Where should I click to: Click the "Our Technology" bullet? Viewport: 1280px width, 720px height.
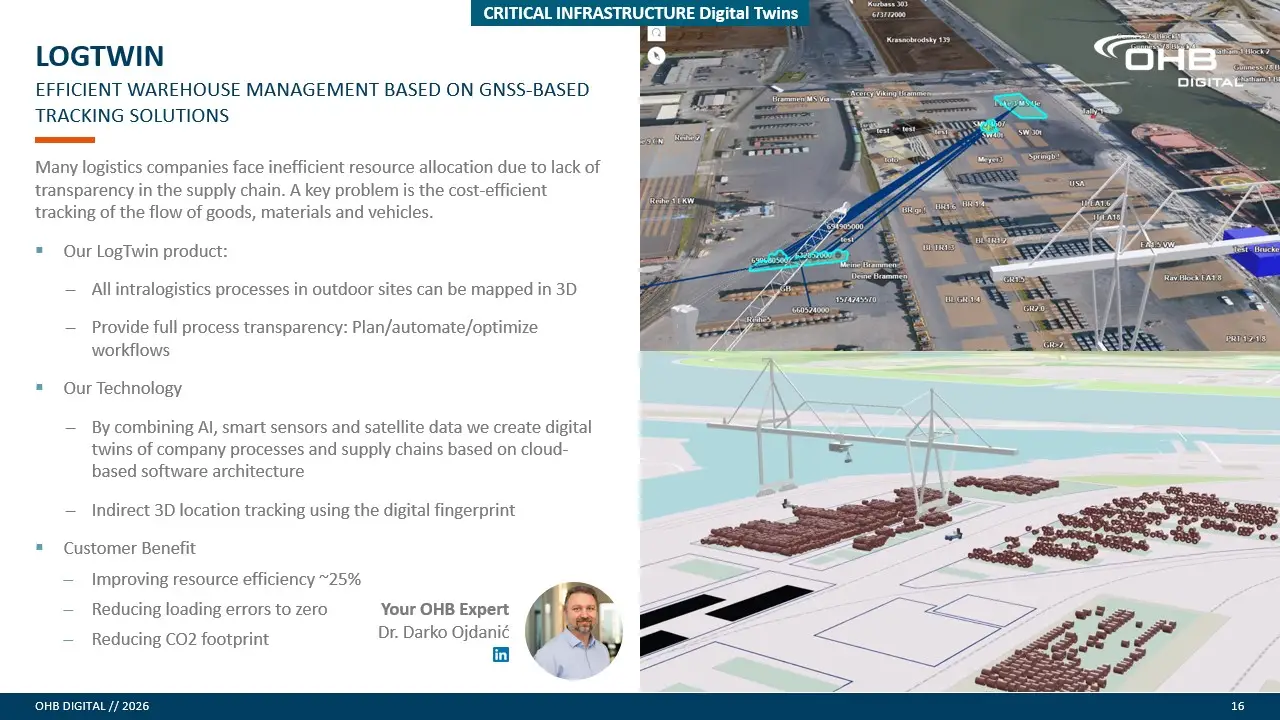pyautogui.click(x=122, y=388)
